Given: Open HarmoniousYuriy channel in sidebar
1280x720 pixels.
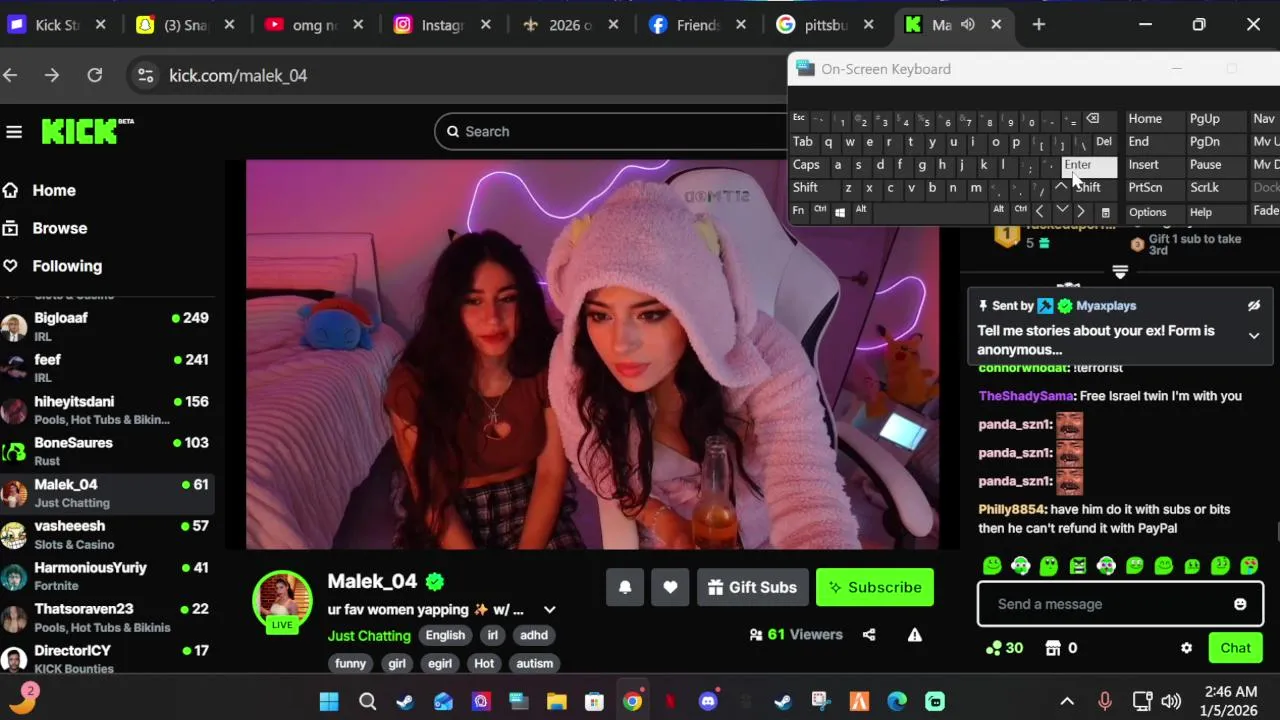Looking at the screenshot, I should coord(107,576).
